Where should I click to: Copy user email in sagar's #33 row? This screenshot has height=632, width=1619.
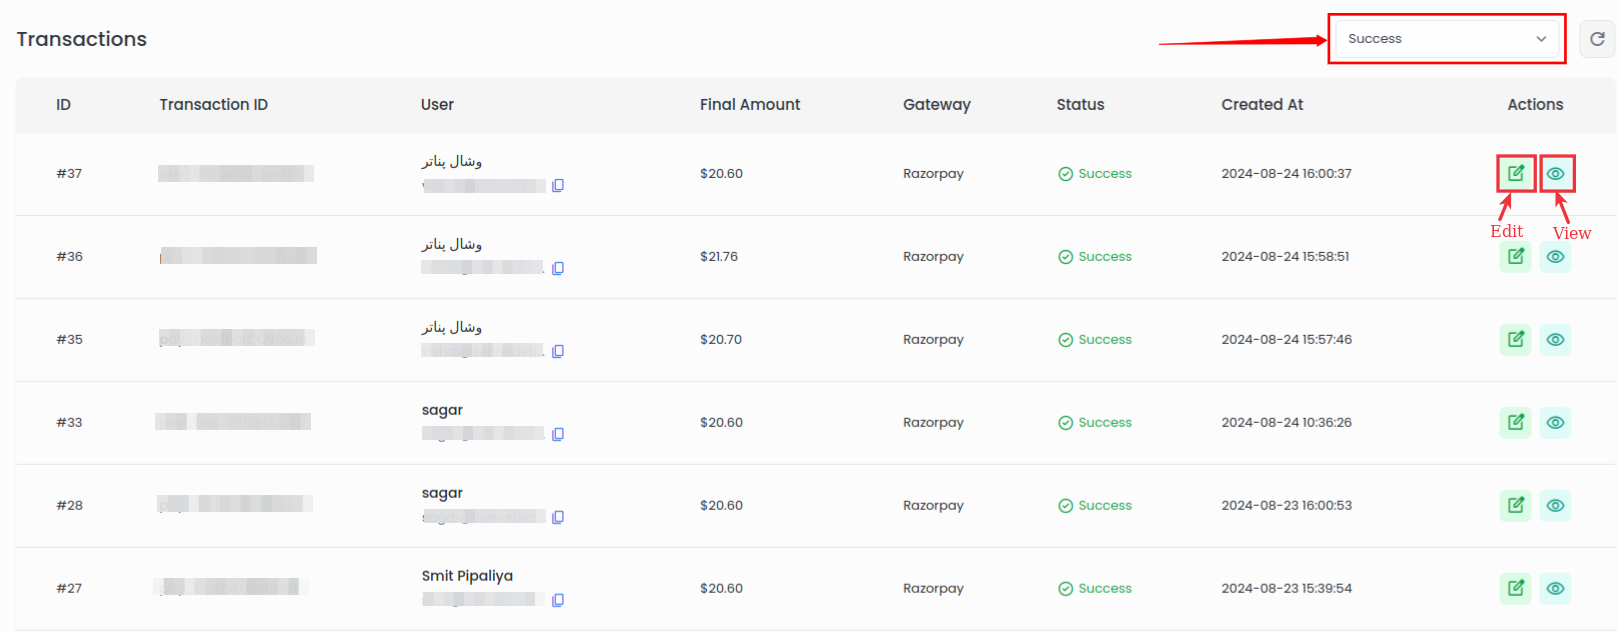pyautogui.click(x=558, y=435)
